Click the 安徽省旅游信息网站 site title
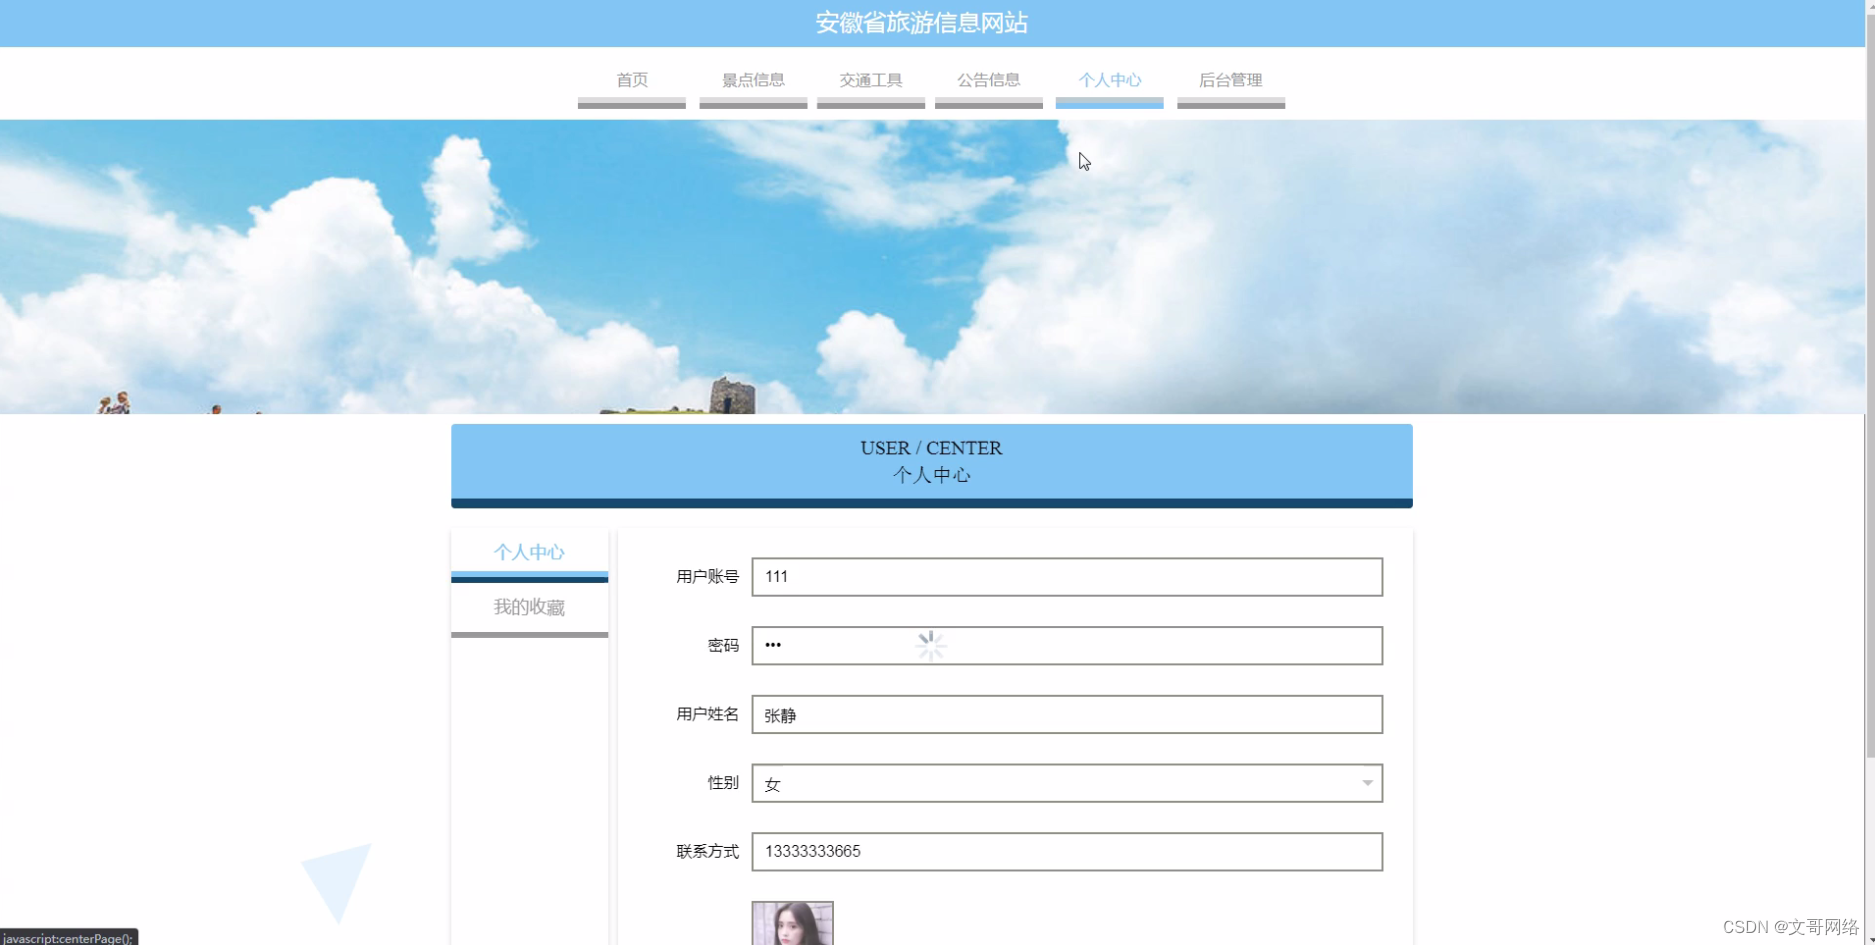The image size is (1875, 945). pos(921,23)
